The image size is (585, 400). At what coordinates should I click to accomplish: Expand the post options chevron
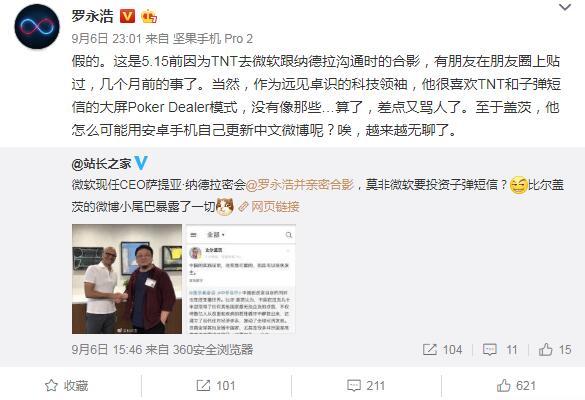(x=565, y=7)
